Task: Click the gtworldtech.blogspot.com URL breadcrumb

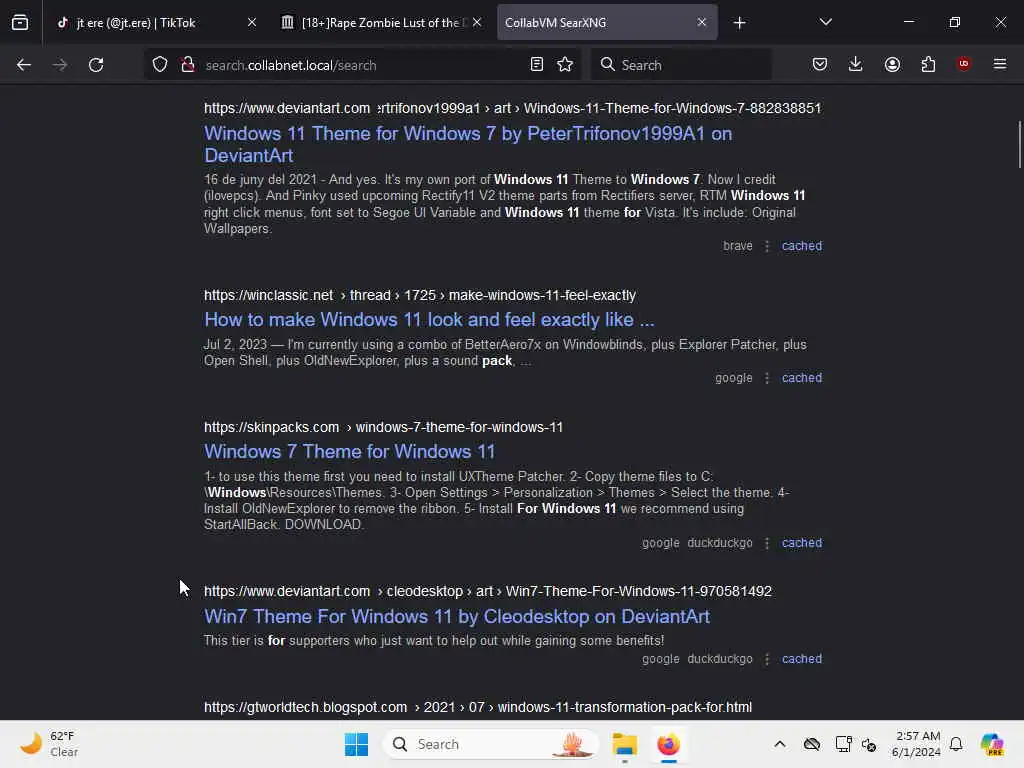Action: point(478,707)
